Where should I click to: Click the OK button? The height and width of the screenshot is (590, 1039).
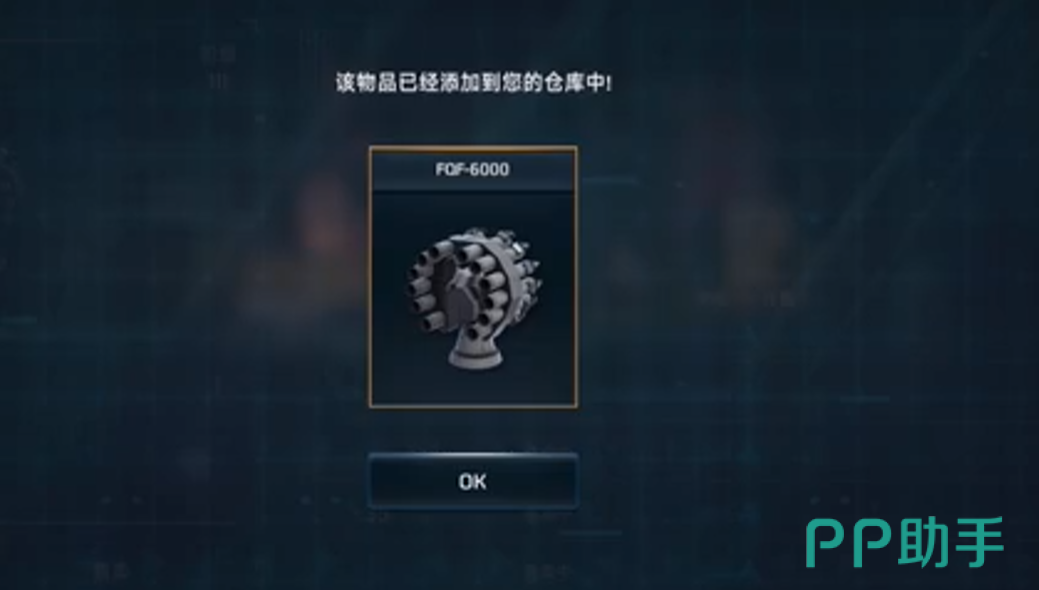(x=473, y=481)
